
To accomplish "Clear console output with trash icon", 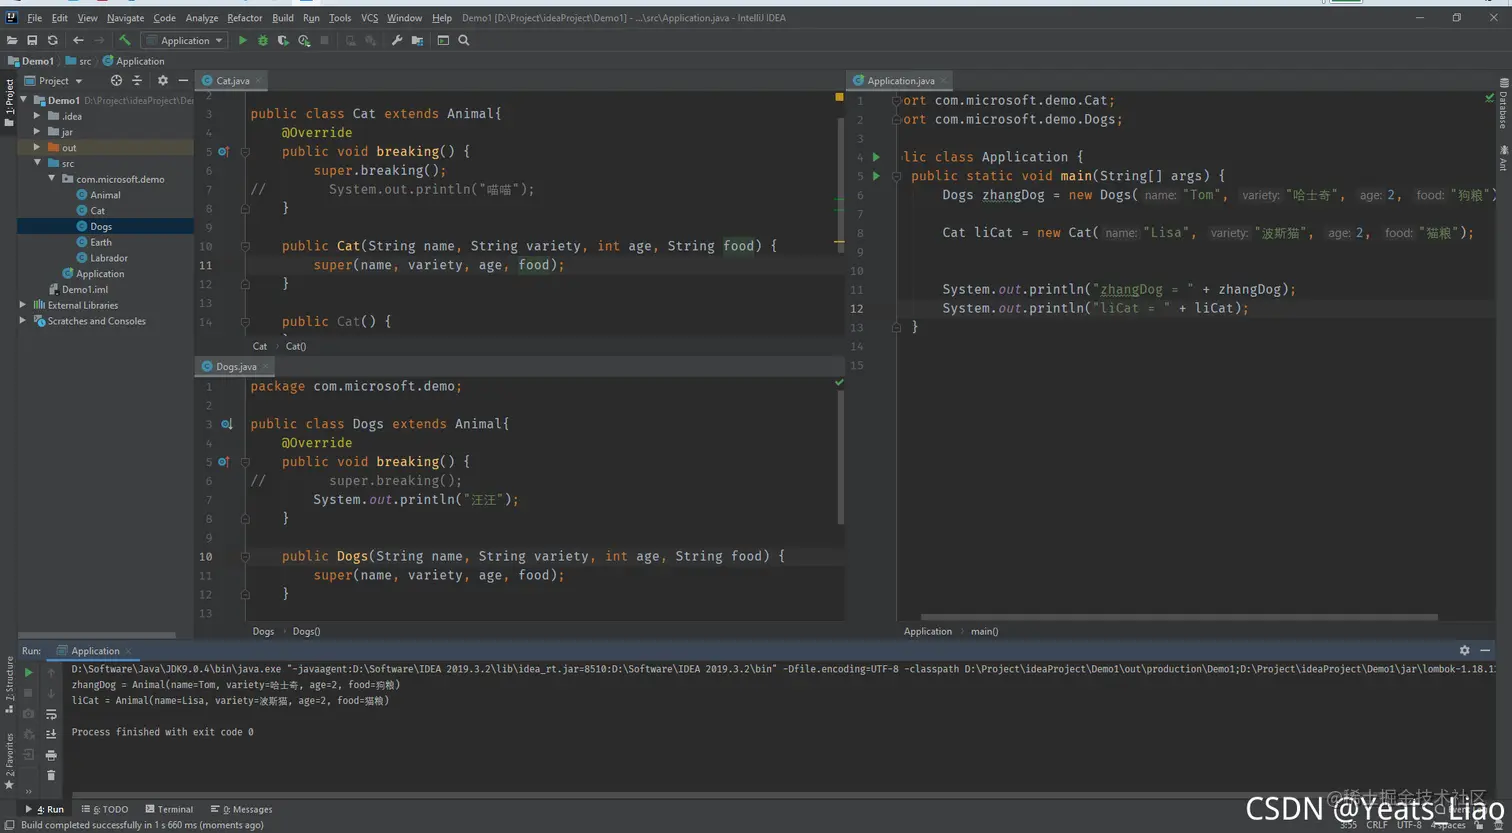I will [x=51, y=775].
